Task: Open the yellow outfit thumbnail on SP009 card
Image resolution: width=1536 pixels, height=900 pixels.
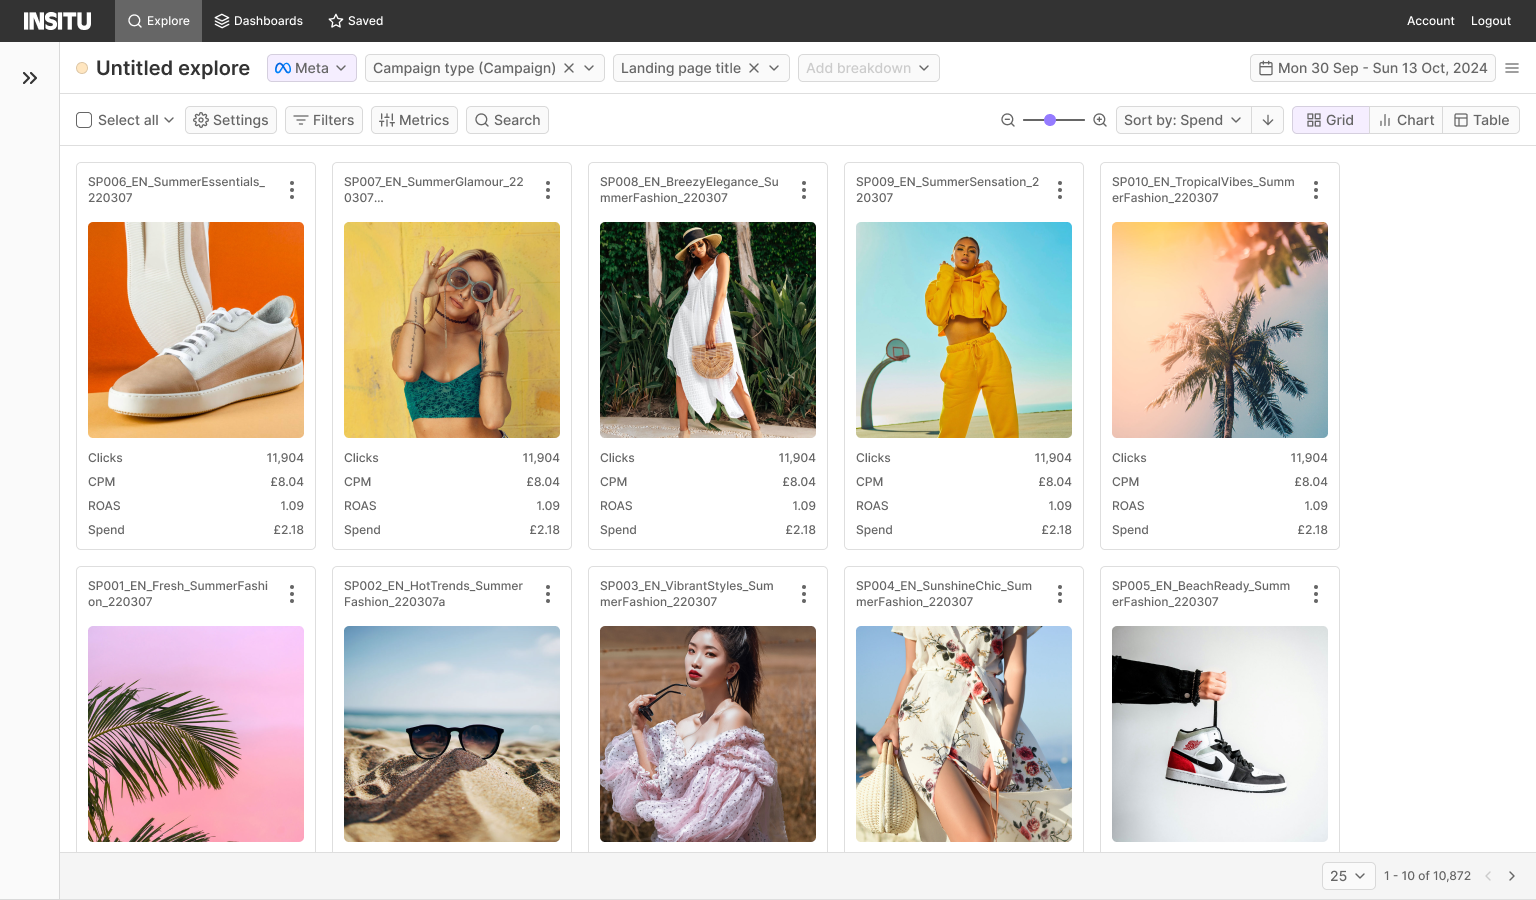Action: 964,330
